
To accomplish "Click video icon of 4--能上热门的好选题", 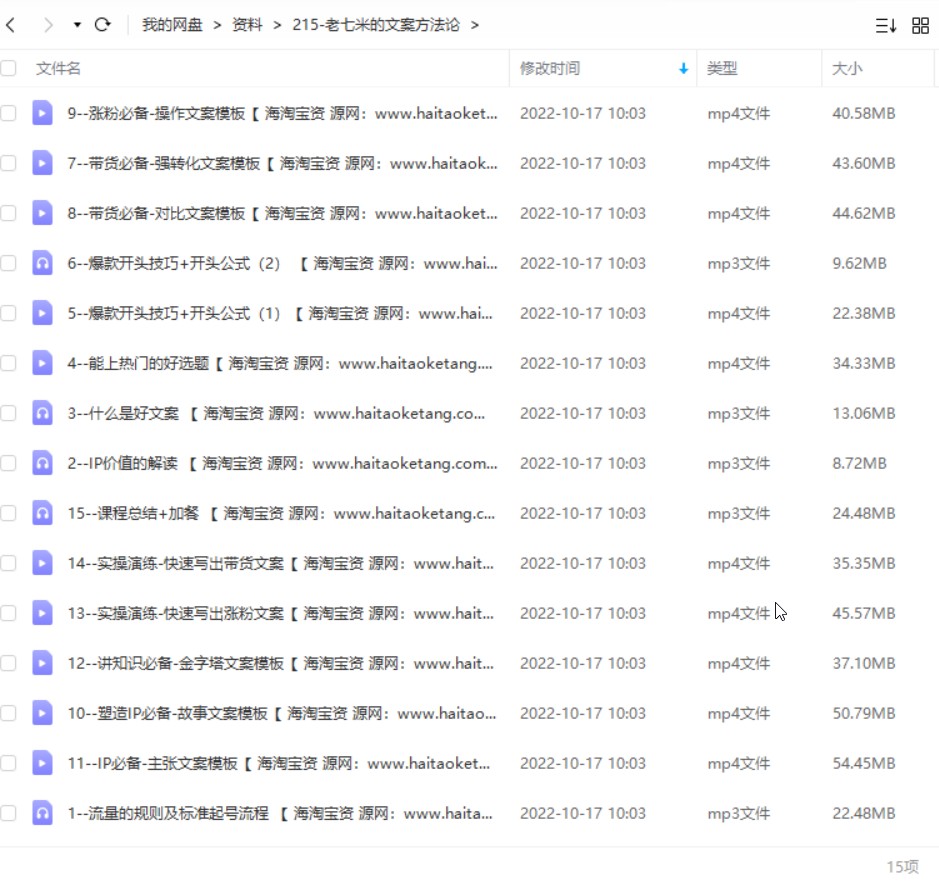I will tap(43, 363).
